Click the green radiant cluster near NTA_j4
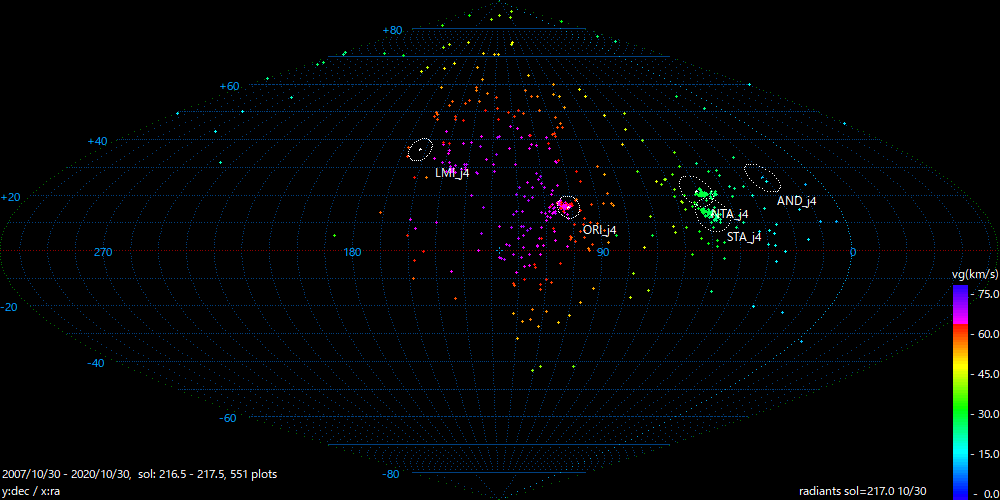 [704, 192]
